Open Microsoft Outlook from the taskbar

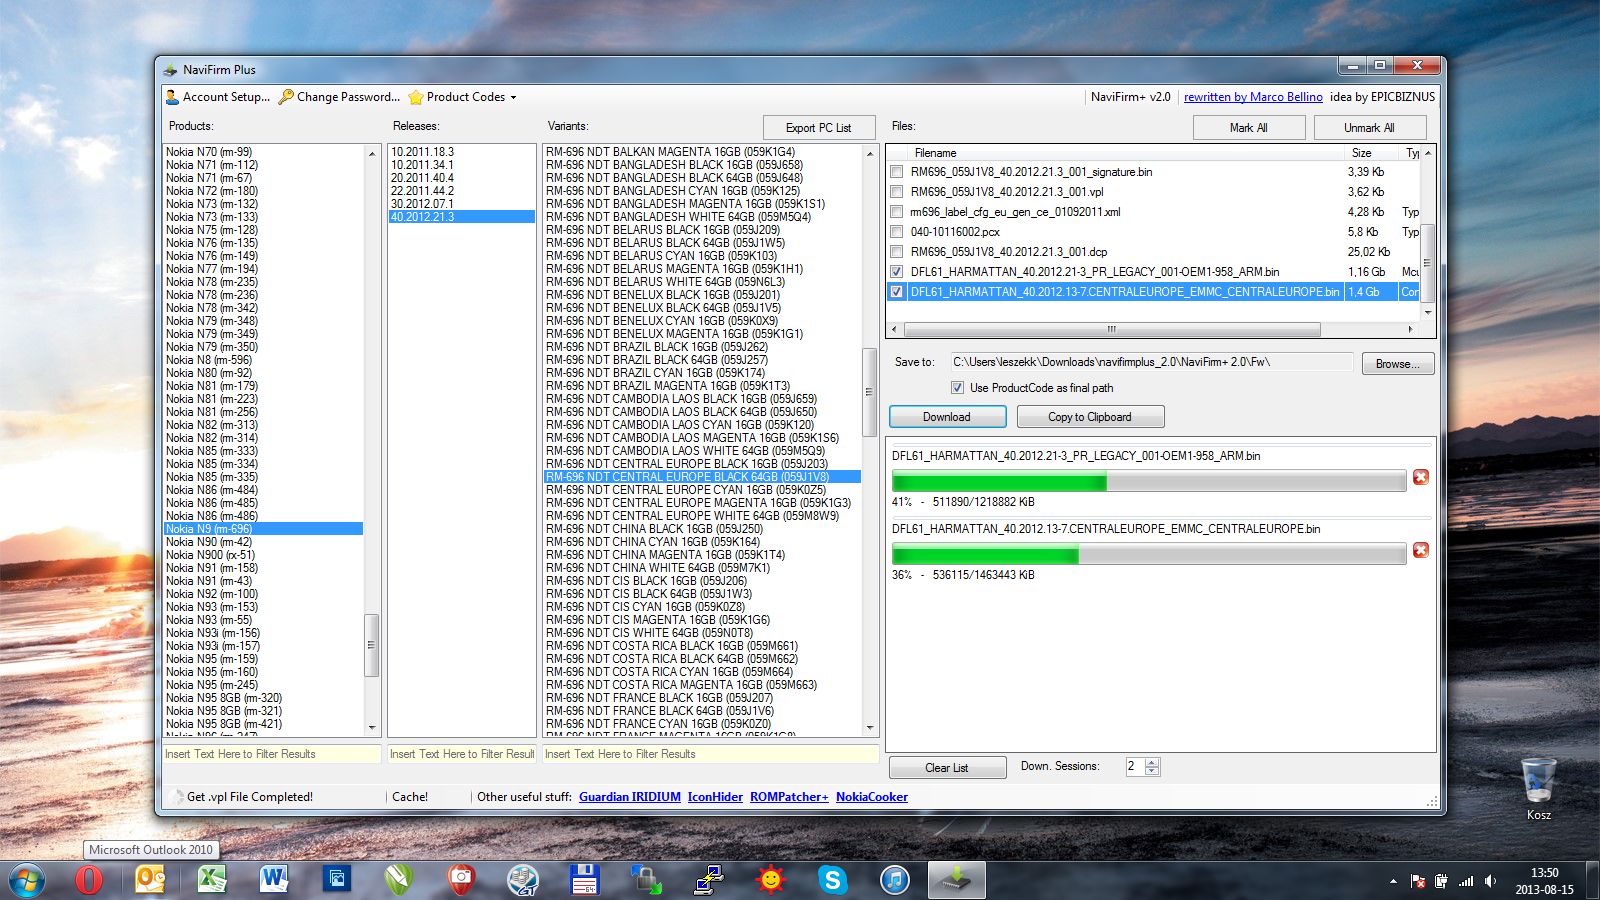(150, 880)
